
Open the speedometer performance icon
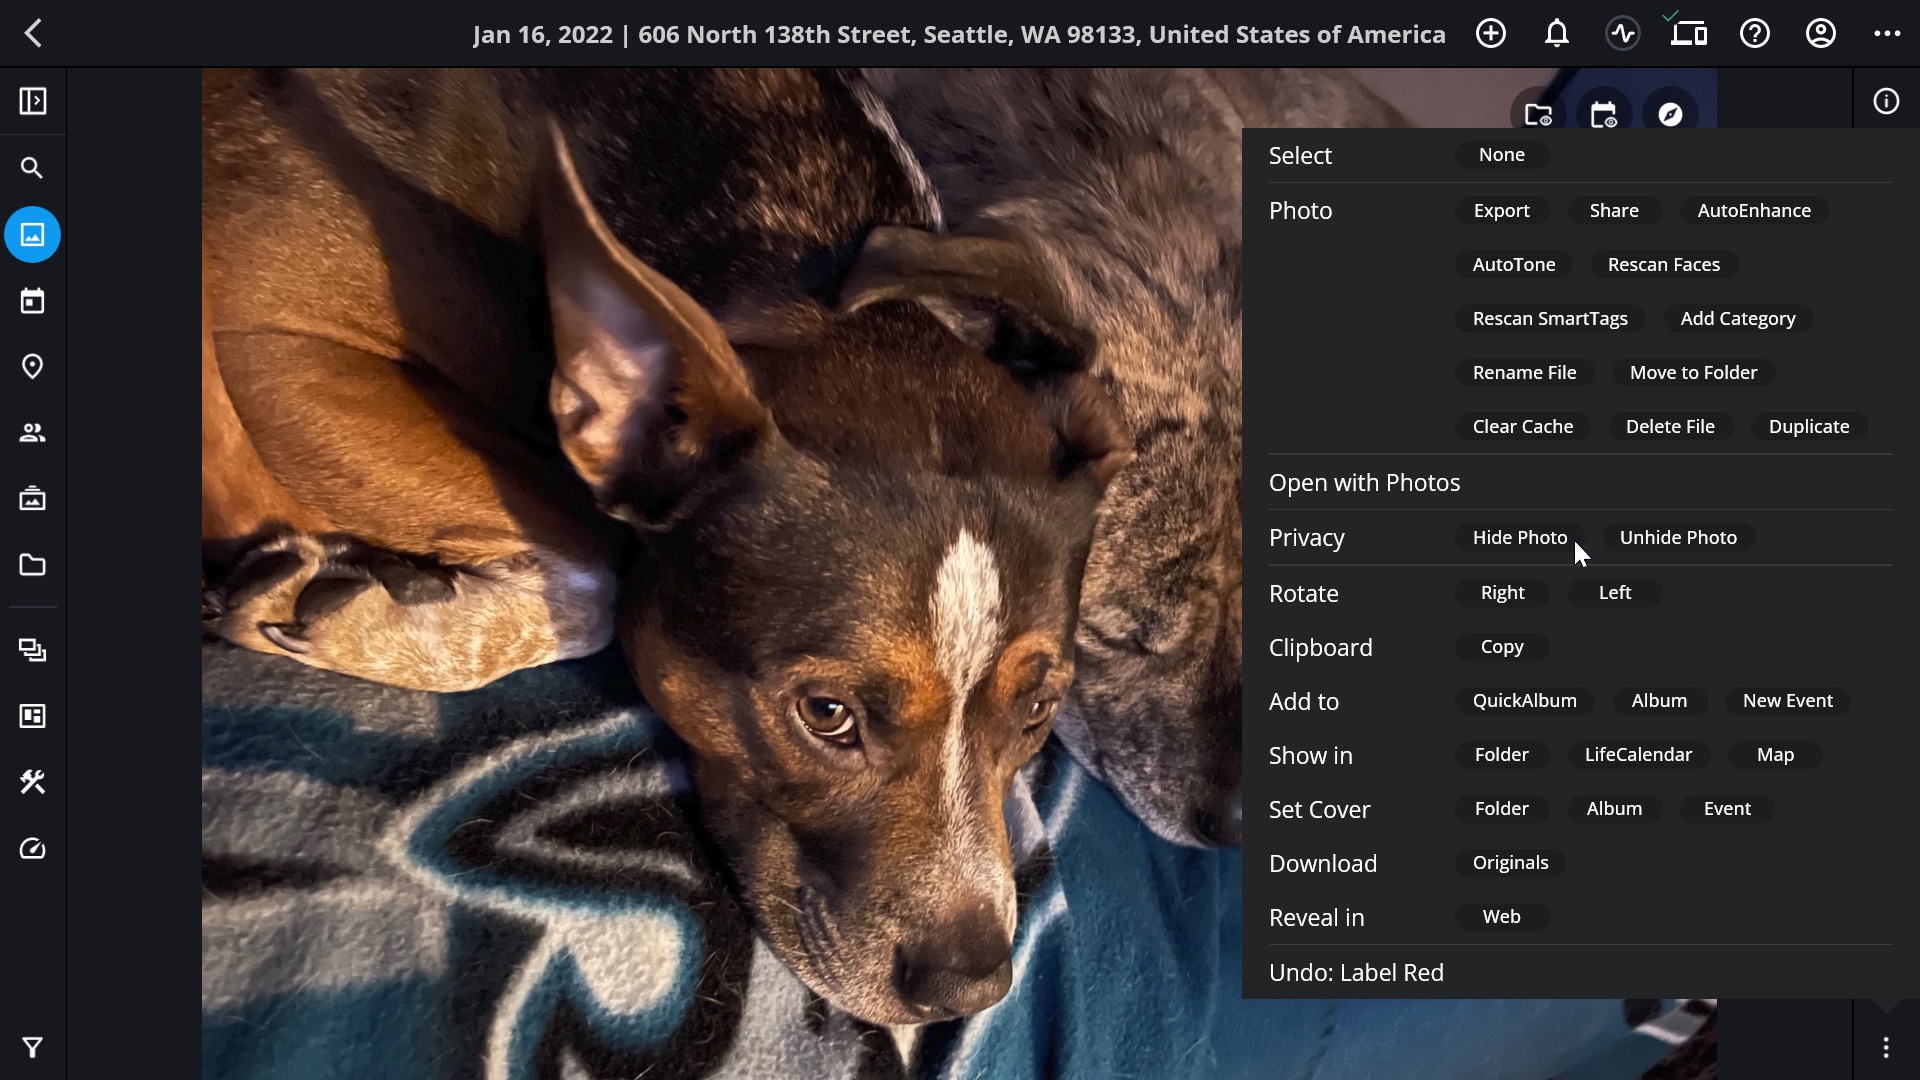33,849
